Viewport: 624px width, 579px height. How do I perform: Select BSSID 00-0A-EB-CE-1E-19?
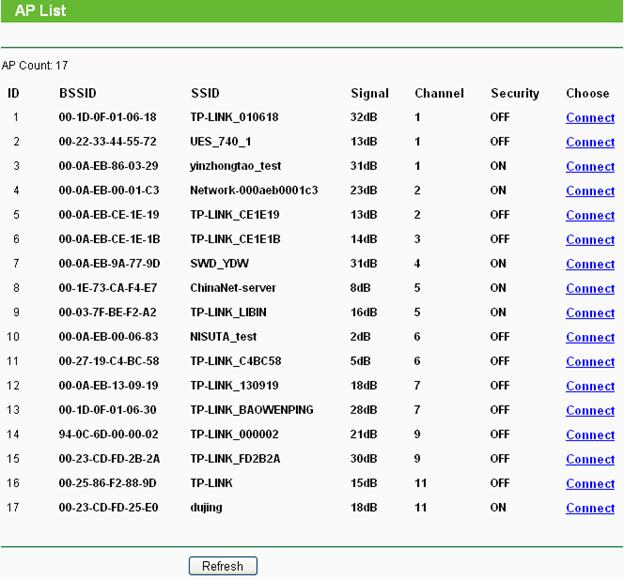tap(109, 214)
